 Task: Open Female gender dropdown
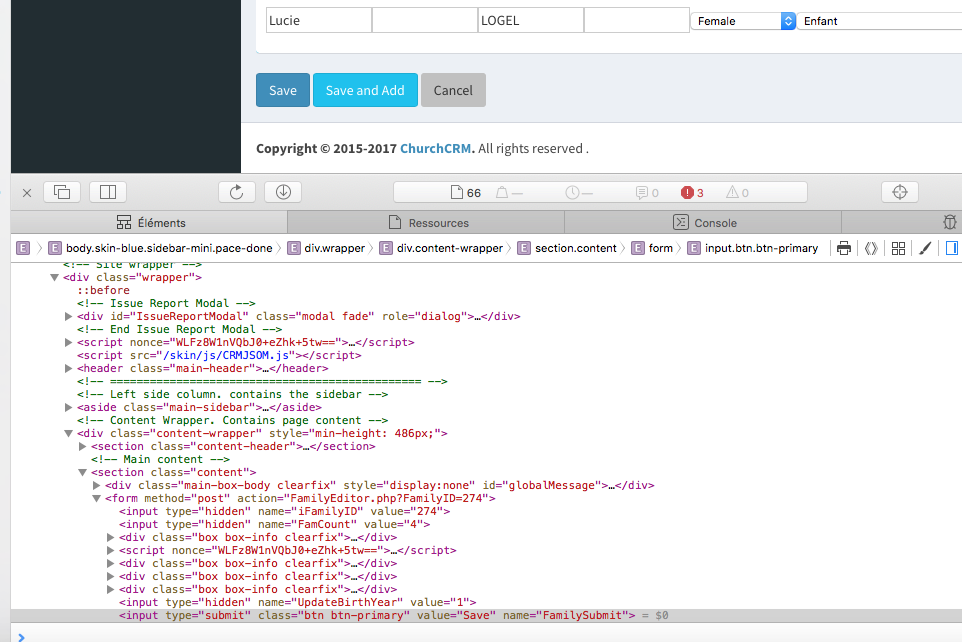(743, 21)
